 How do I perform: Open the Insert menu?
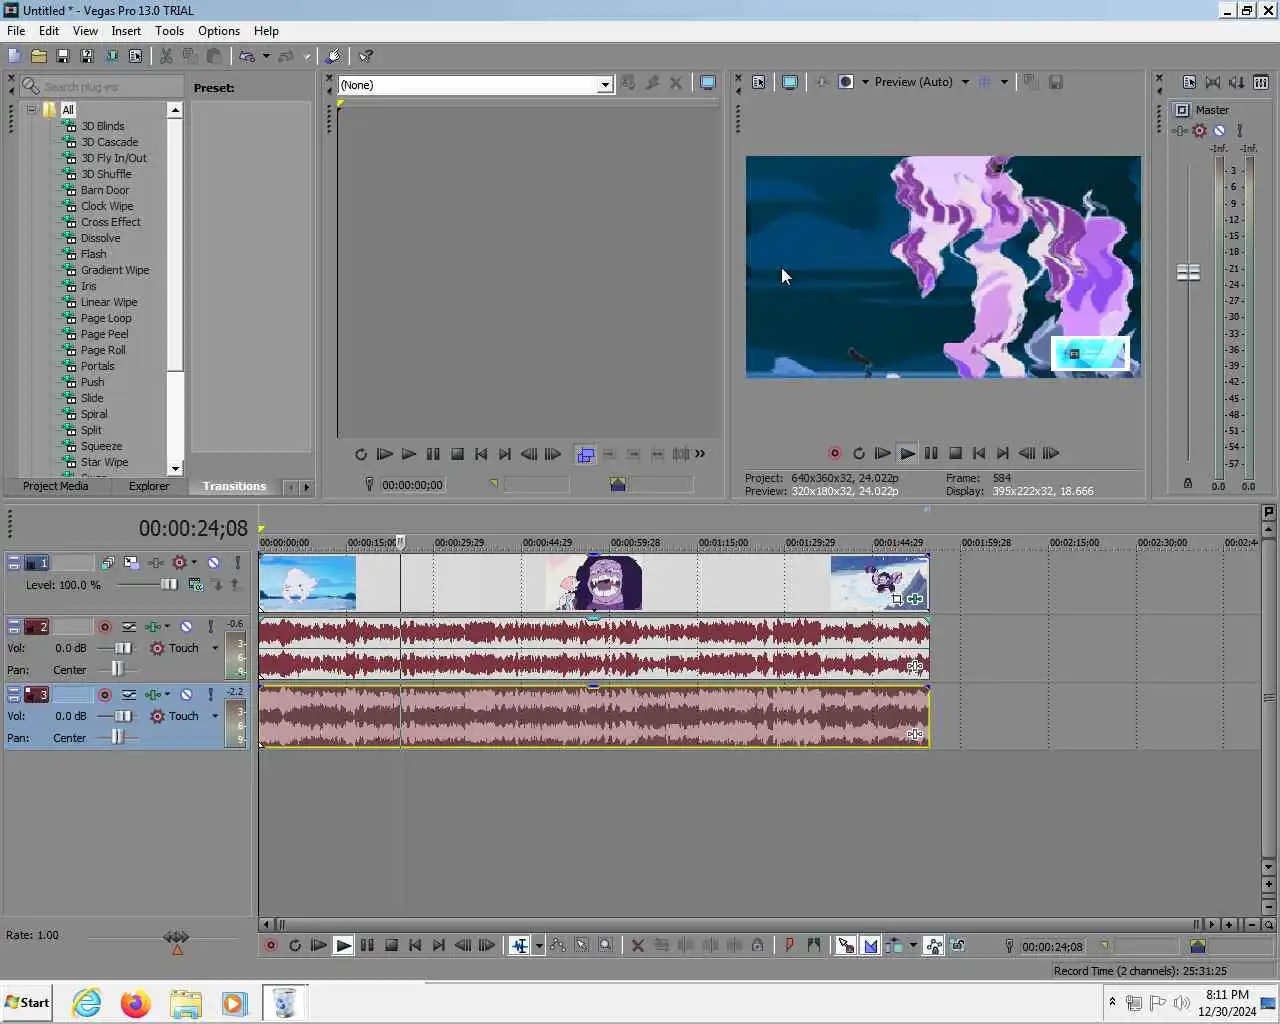point(126,31)
